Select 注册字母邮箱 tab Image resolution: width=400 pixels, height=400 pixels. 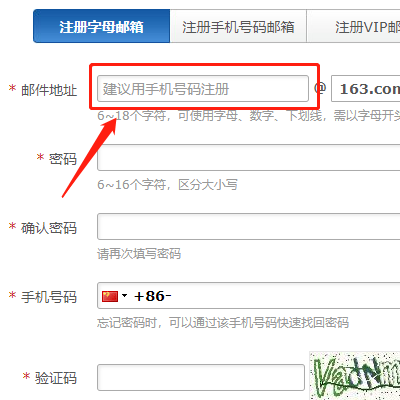[x=102, y=26]
